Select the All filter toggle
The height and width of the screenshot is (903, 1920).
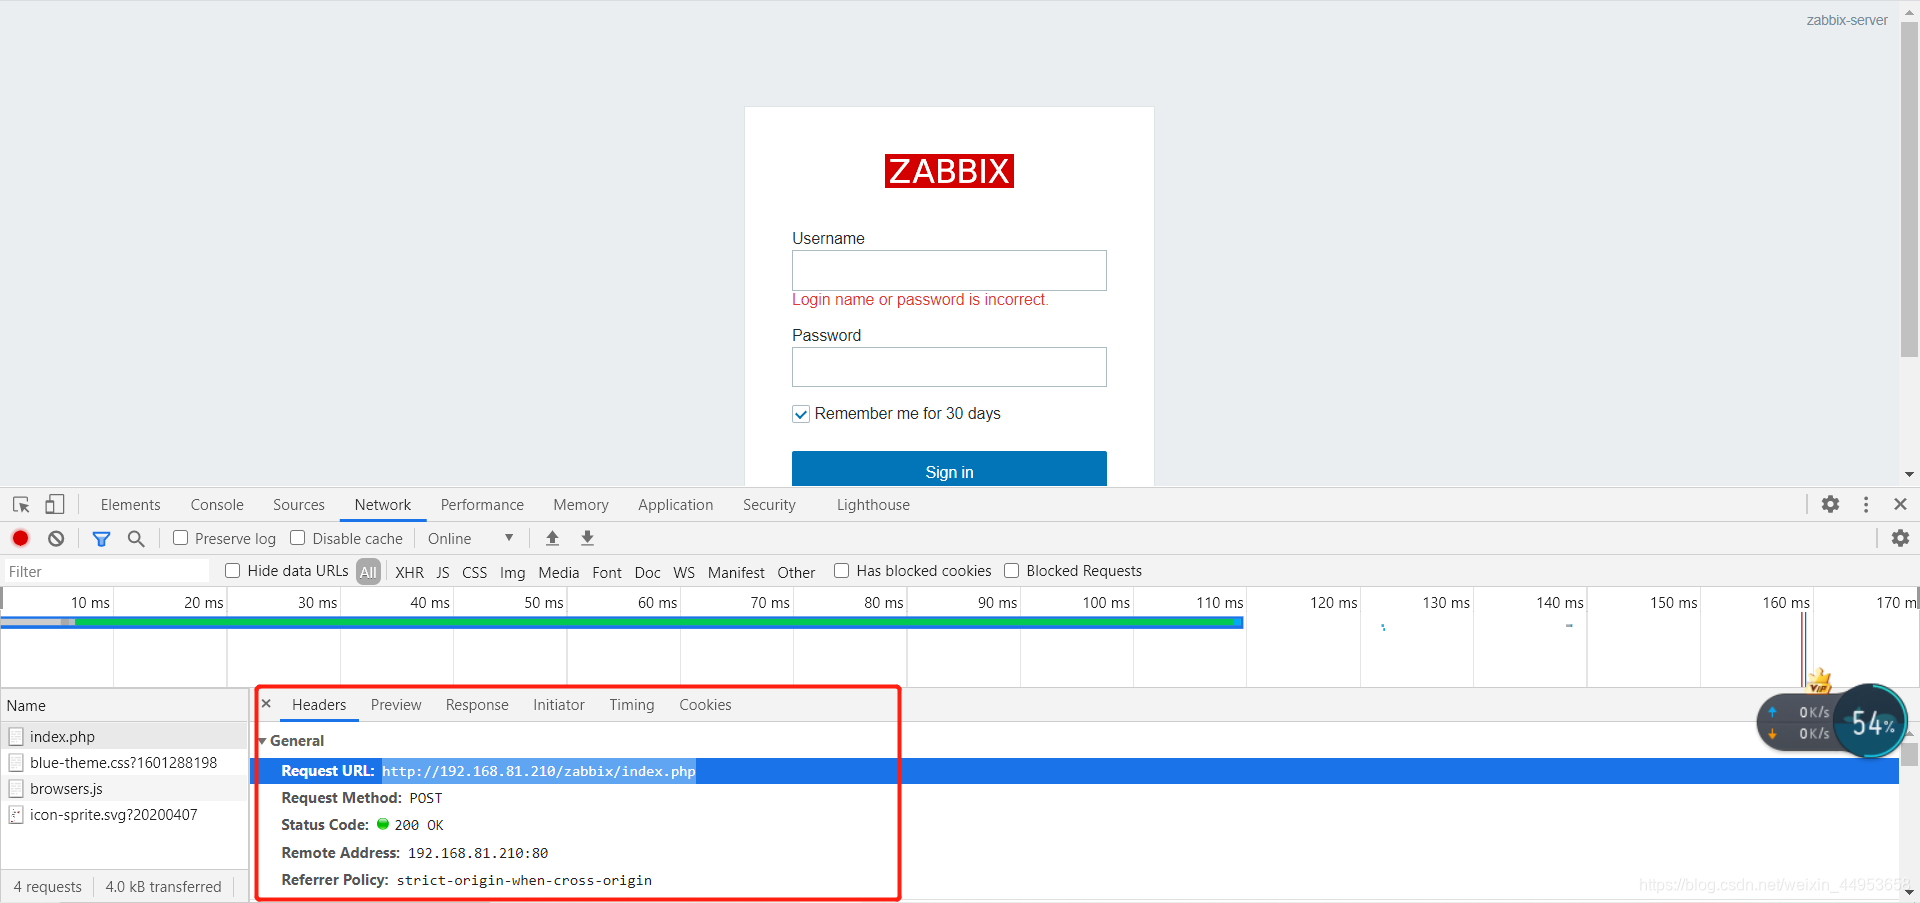click(x=368, y=572)
